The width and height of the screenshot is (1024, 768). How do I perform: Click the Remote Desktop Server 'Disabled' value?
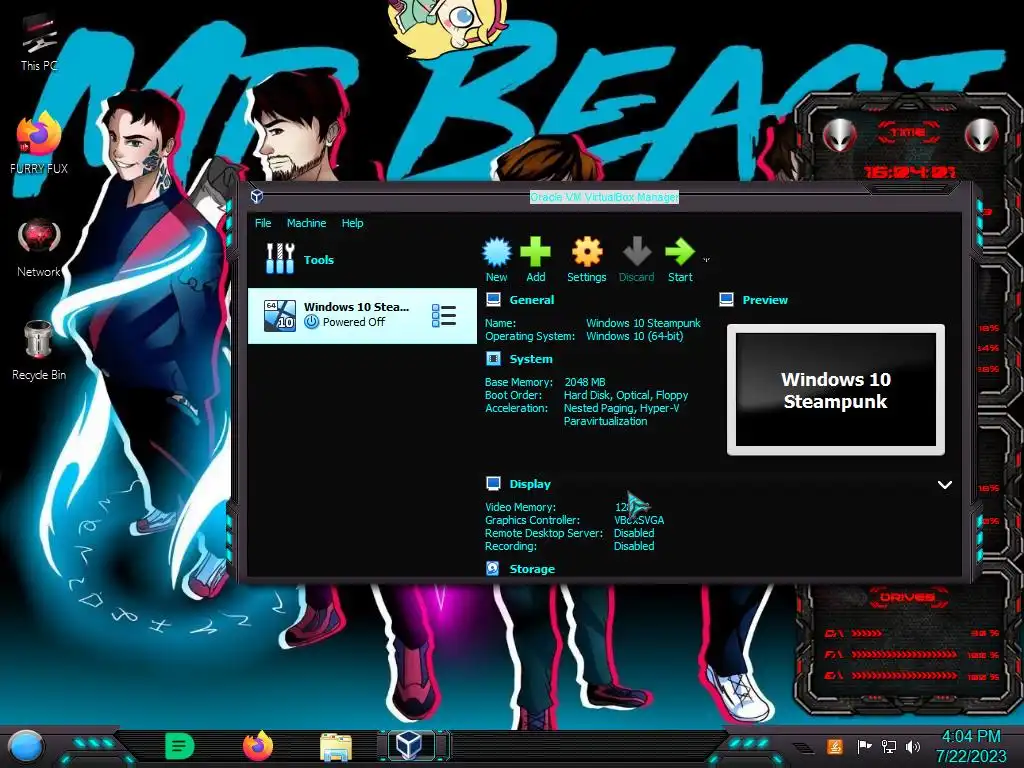point(633,533)
